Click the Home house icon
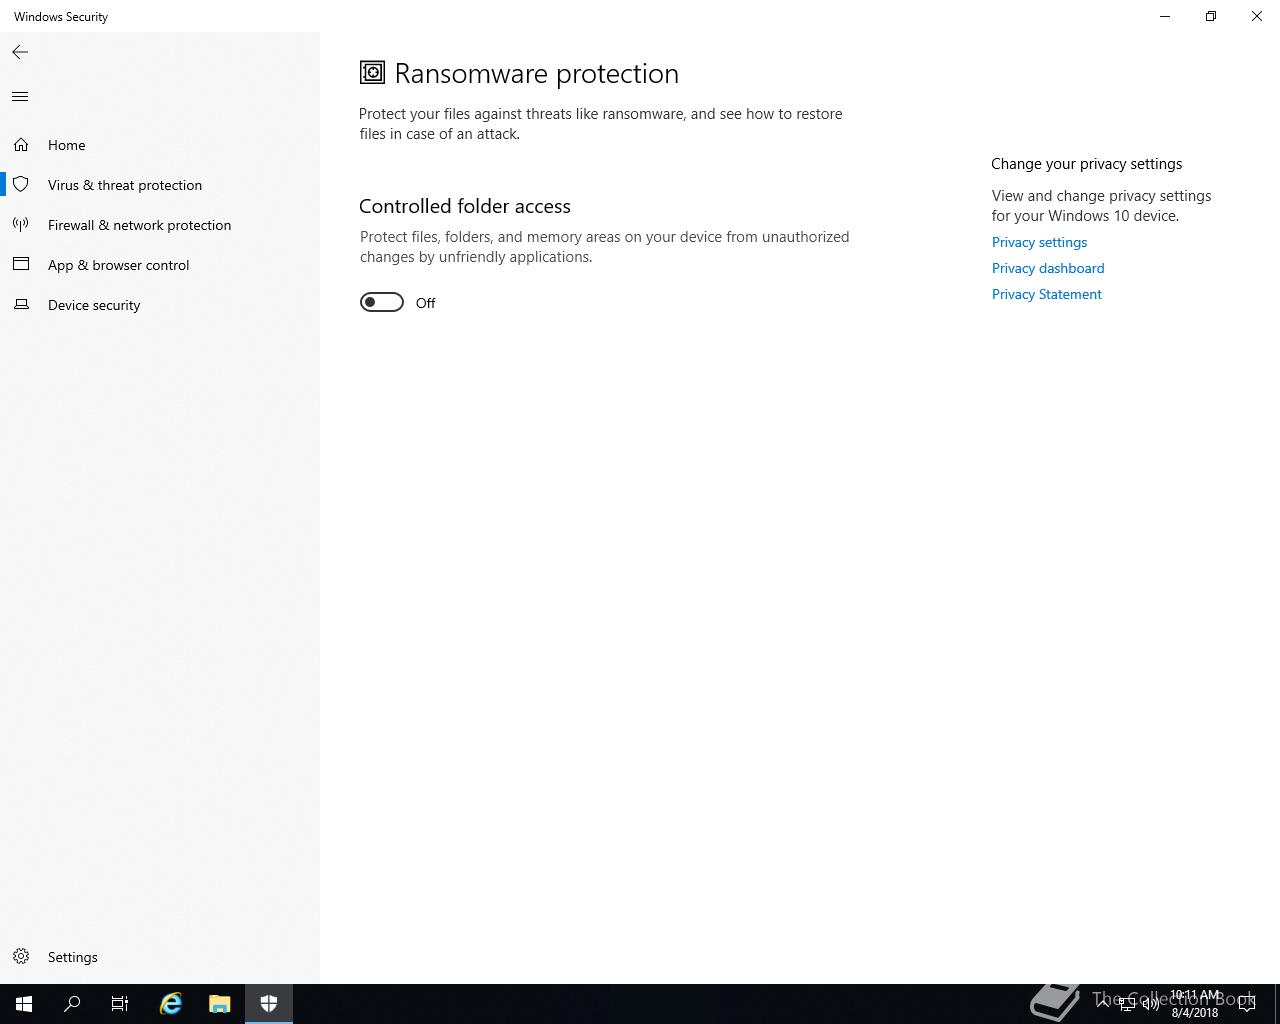 [x=21, y=145]
